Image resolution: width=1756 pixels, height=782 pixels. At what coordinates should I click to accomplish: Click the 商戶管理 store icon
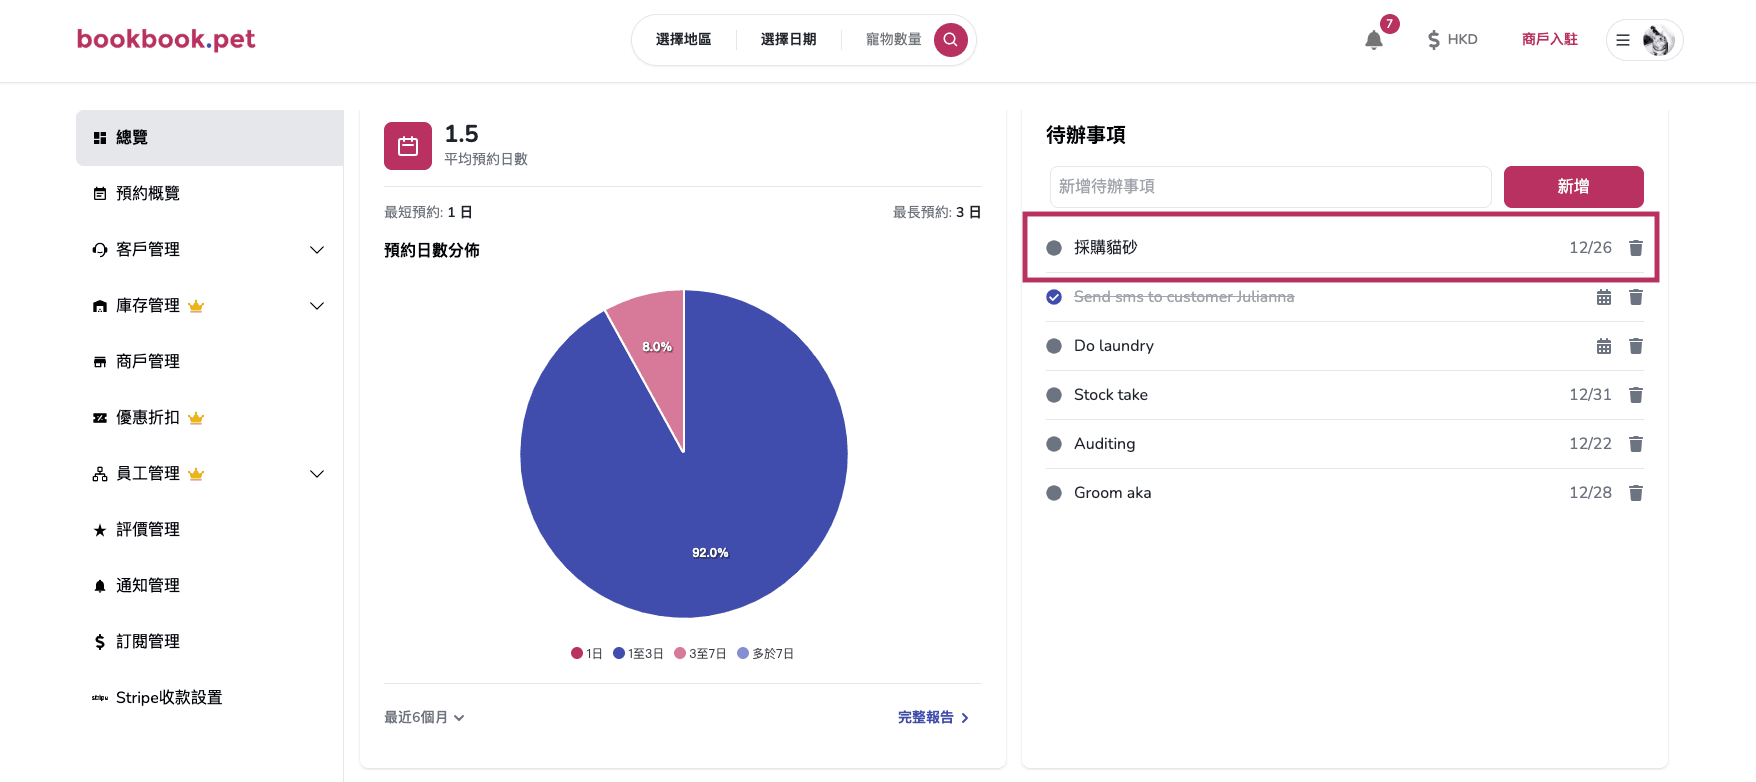click(x=100, y=362)
